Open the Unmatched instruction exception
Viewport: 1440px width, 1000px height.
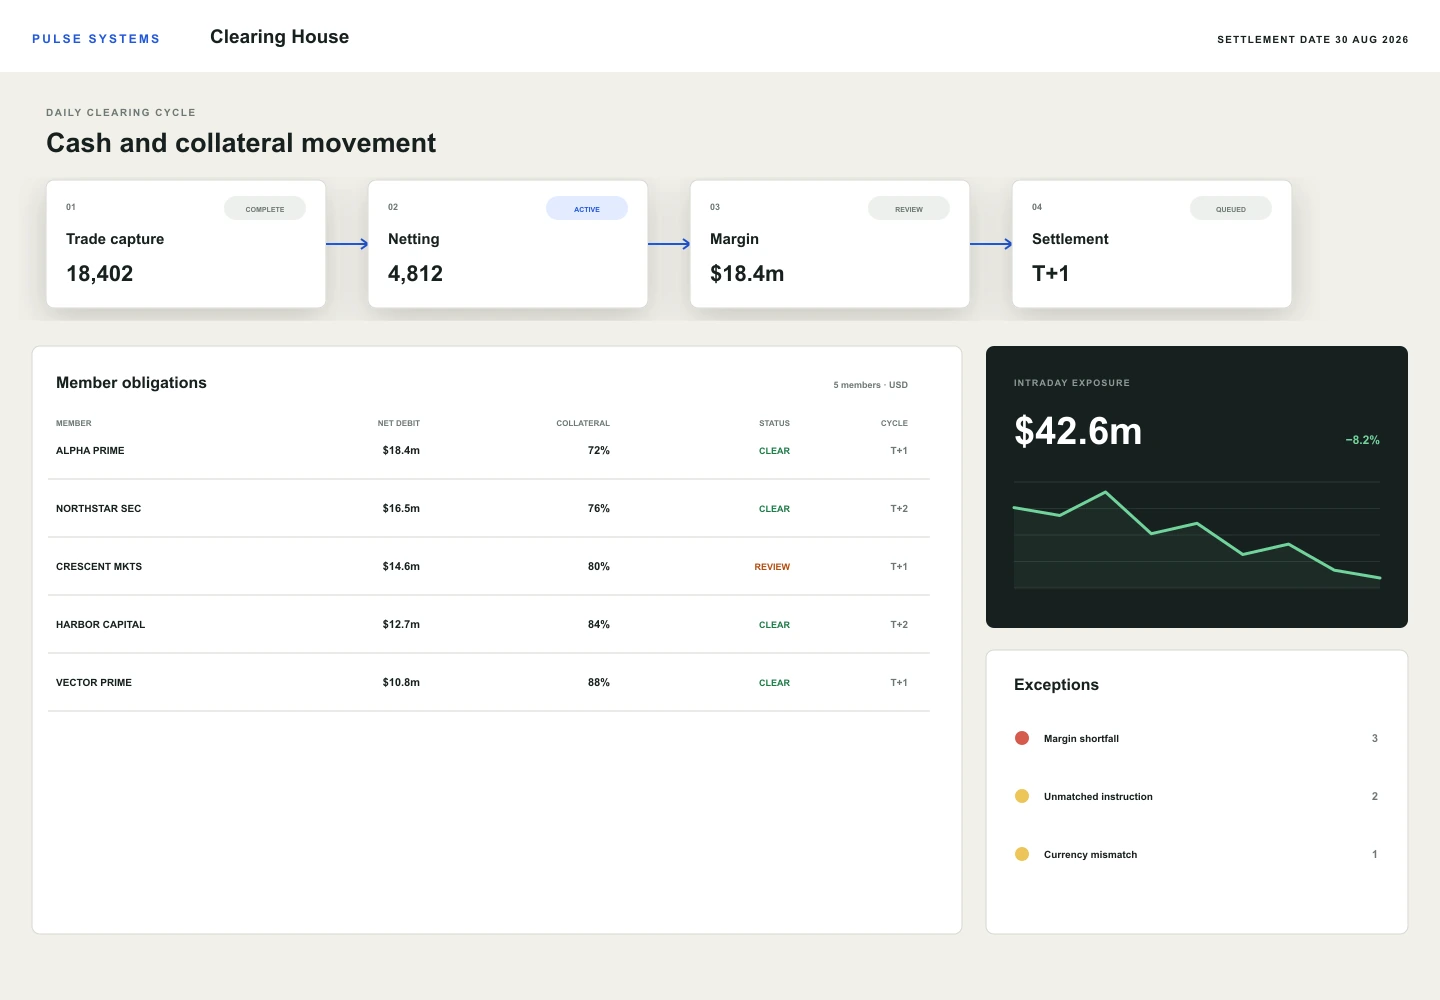(x=1197, y=797)
